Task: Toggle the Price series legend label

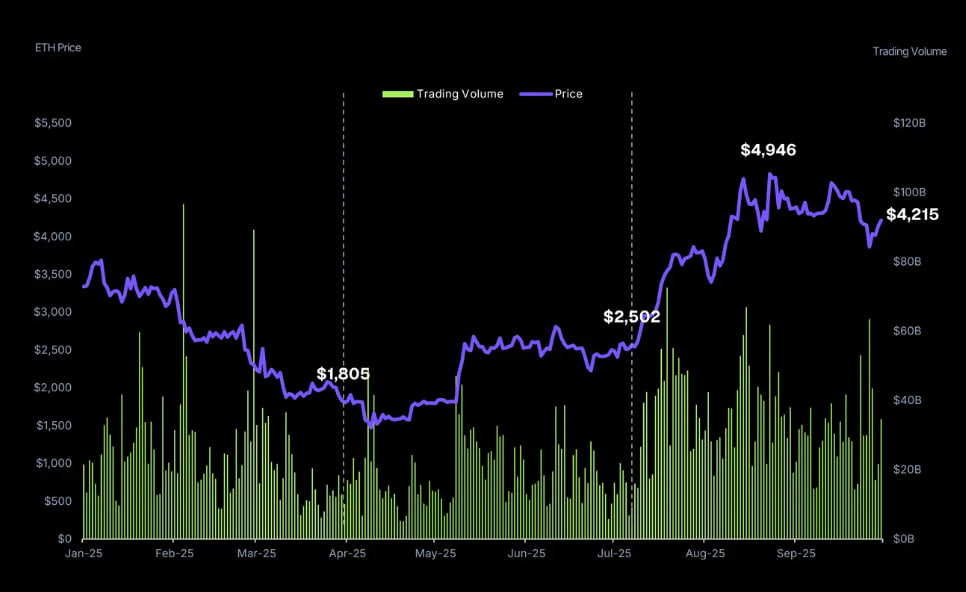Action: [568, 94]
